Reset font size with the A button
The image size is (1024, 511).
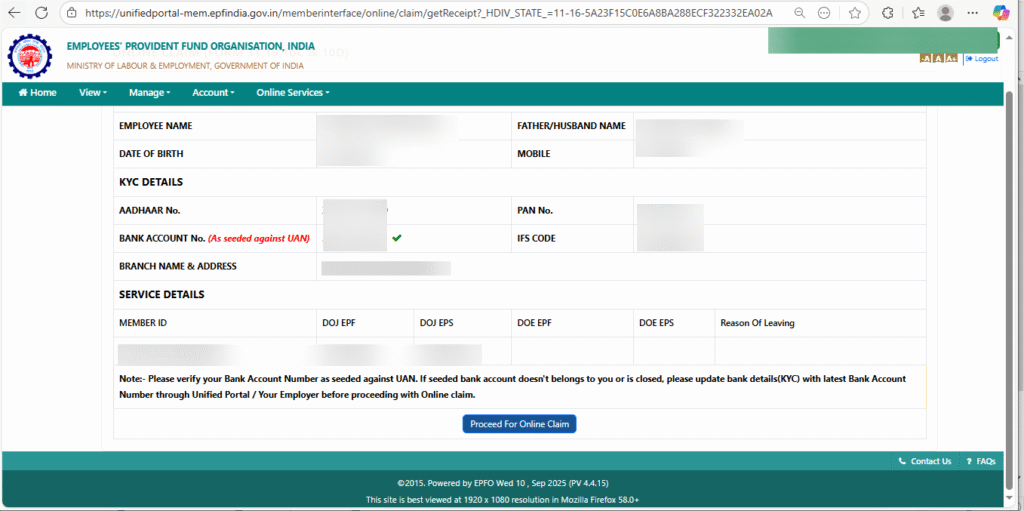point(937,59)
